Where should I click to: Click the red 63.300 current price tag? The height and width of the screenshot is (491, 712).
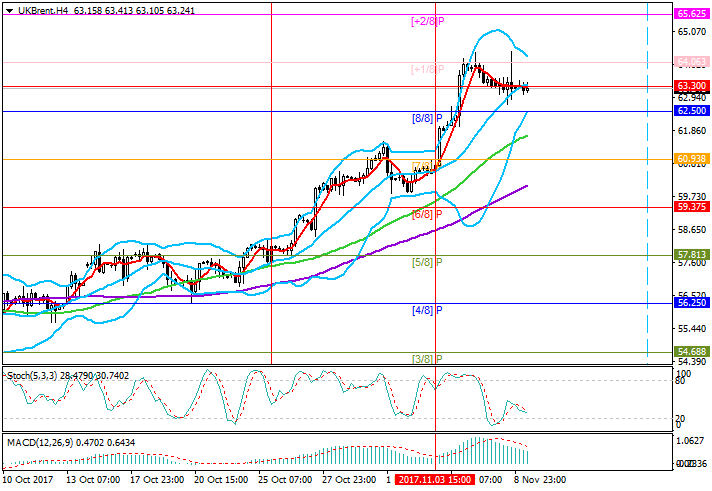691,87
